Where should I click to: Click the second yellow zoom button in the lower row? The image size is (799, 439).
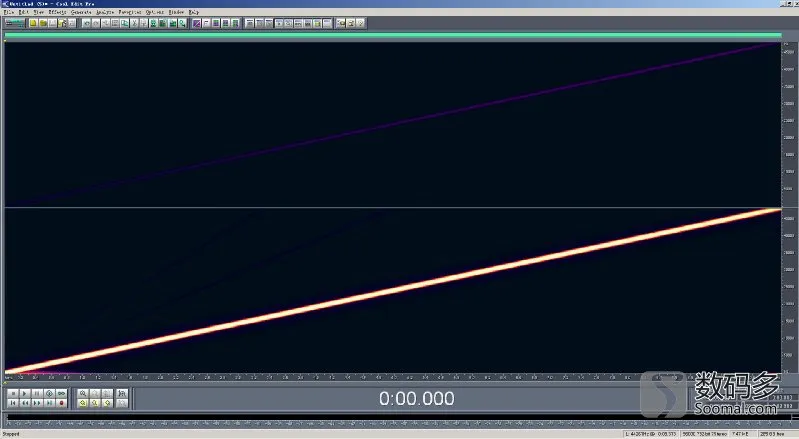(95, 403)
